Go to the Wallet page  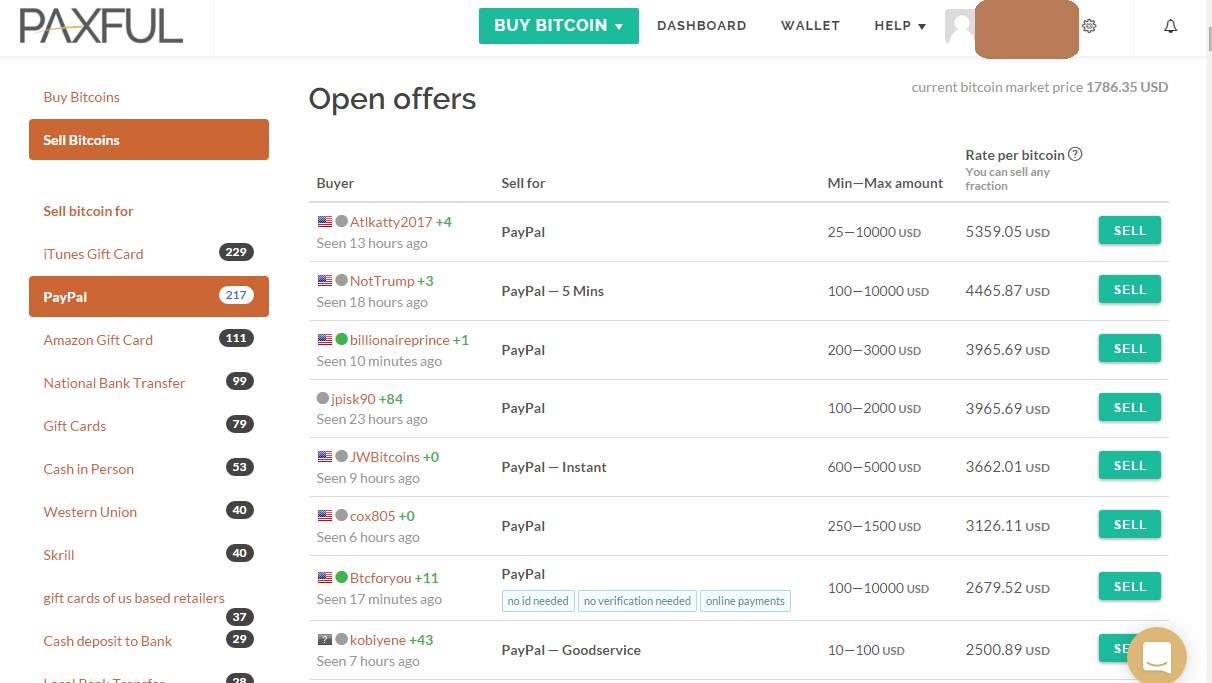pyautogui.click(x=810, y=26)
